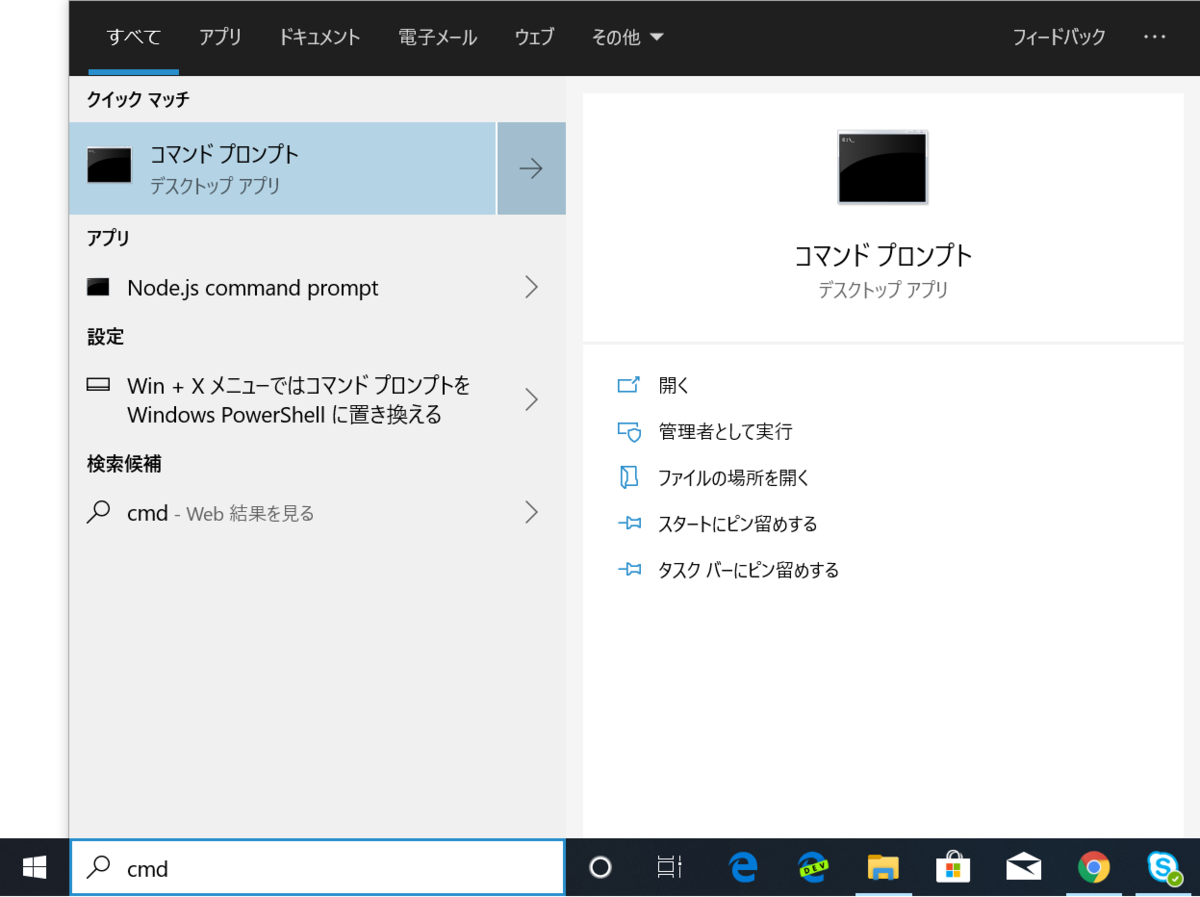Expand the arrow beside コマンド プロンプト result
This screenshot has width=1200, height=897.
531,168
